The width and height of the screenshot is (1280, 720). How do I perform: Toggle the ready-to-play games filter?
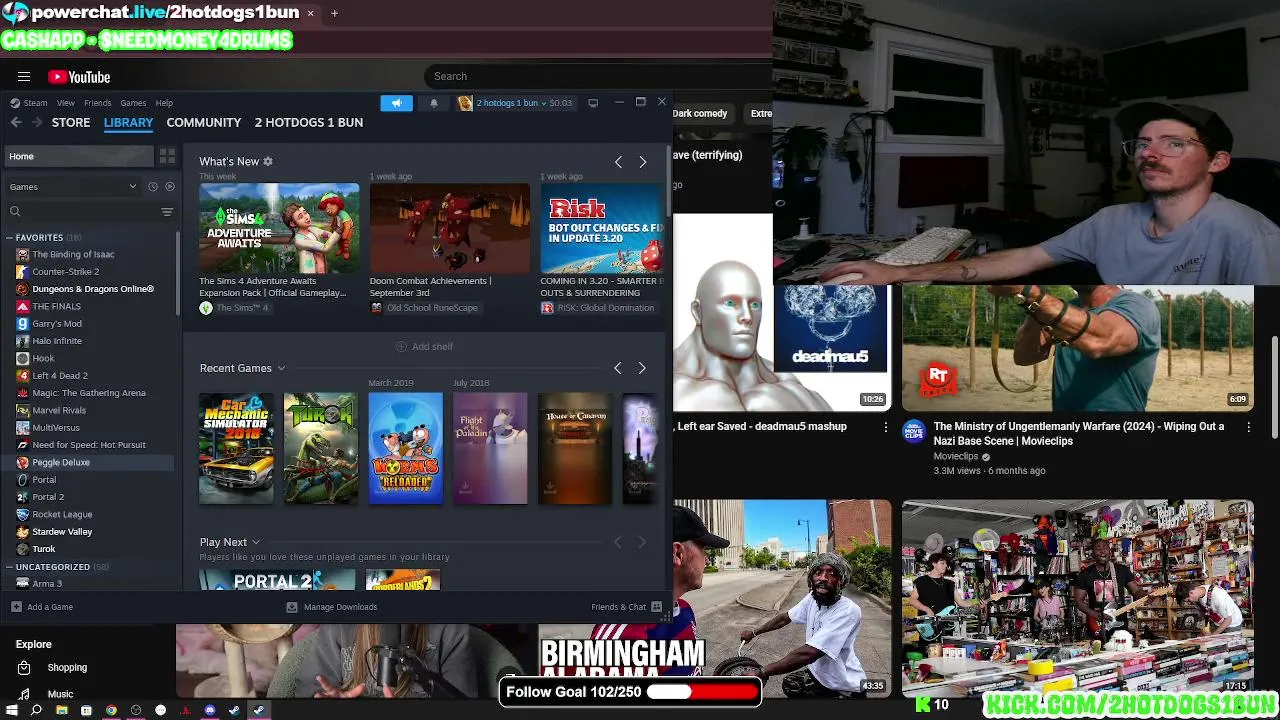[170, 186]
